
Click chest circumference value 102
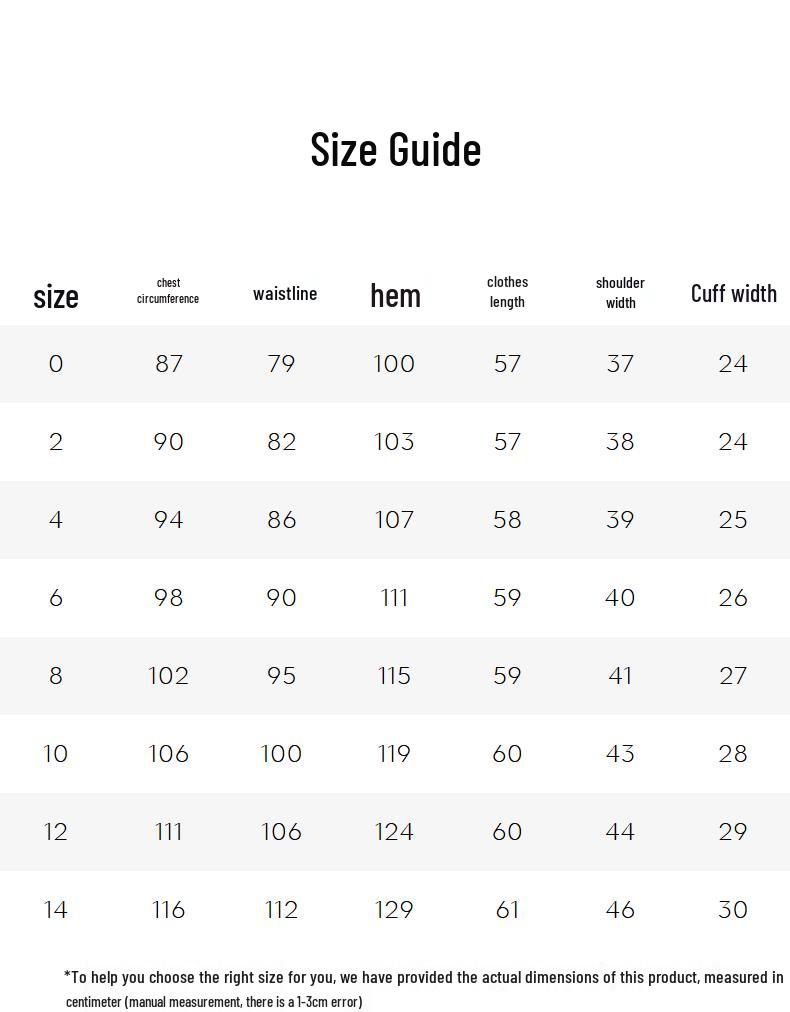click(169, 676)
